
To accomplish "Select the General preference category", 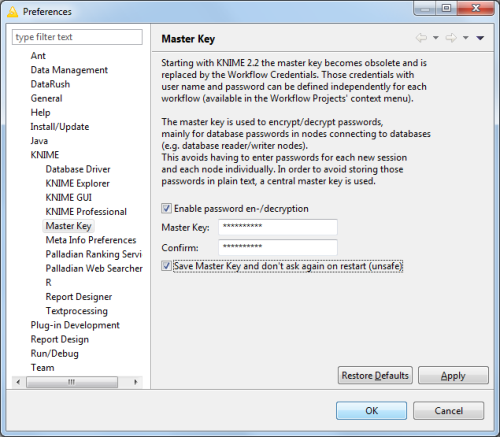I will (46, 98).
